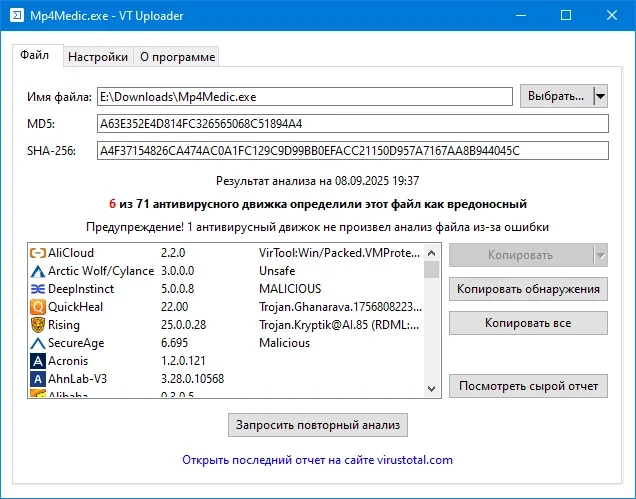Select the AhnLab-V3 name text
Screen dimensions: 636x499
(x=77, y=379)
